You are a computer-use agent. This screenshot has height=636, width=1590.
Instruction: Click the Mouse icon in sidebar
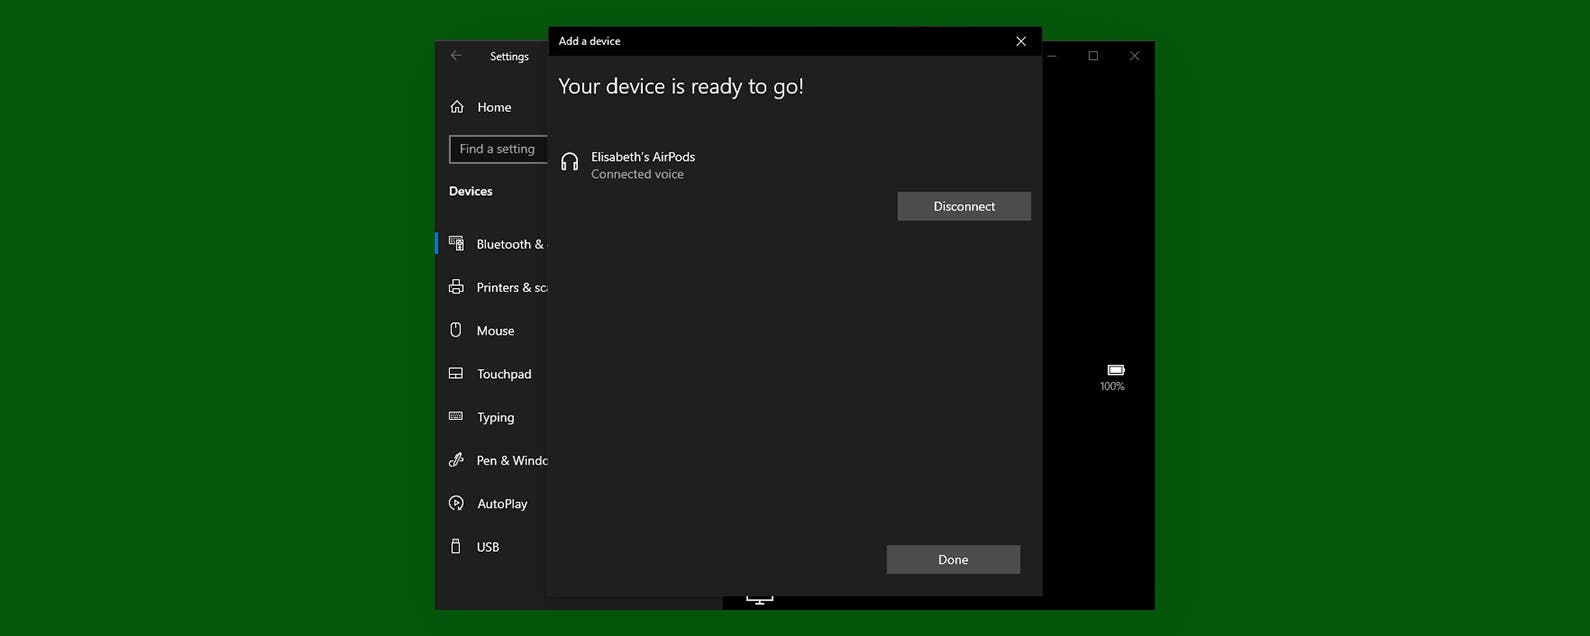click(456, 330)
